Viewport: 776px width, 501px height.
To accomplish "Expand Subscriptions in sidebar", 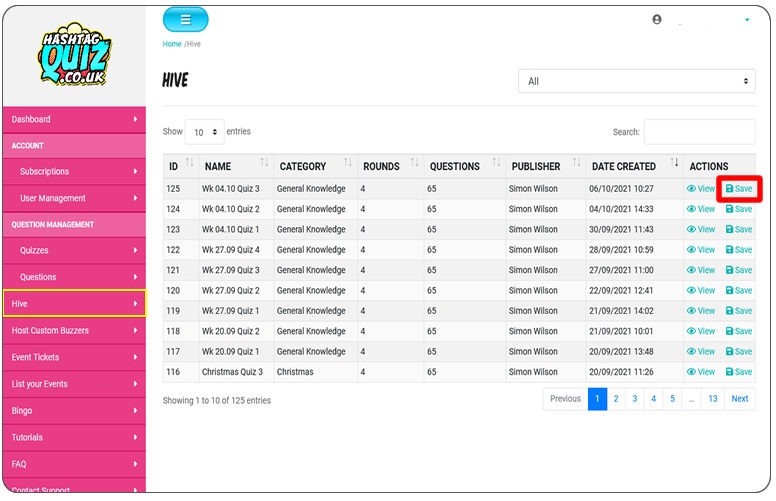I will click(x=74, y=171).
